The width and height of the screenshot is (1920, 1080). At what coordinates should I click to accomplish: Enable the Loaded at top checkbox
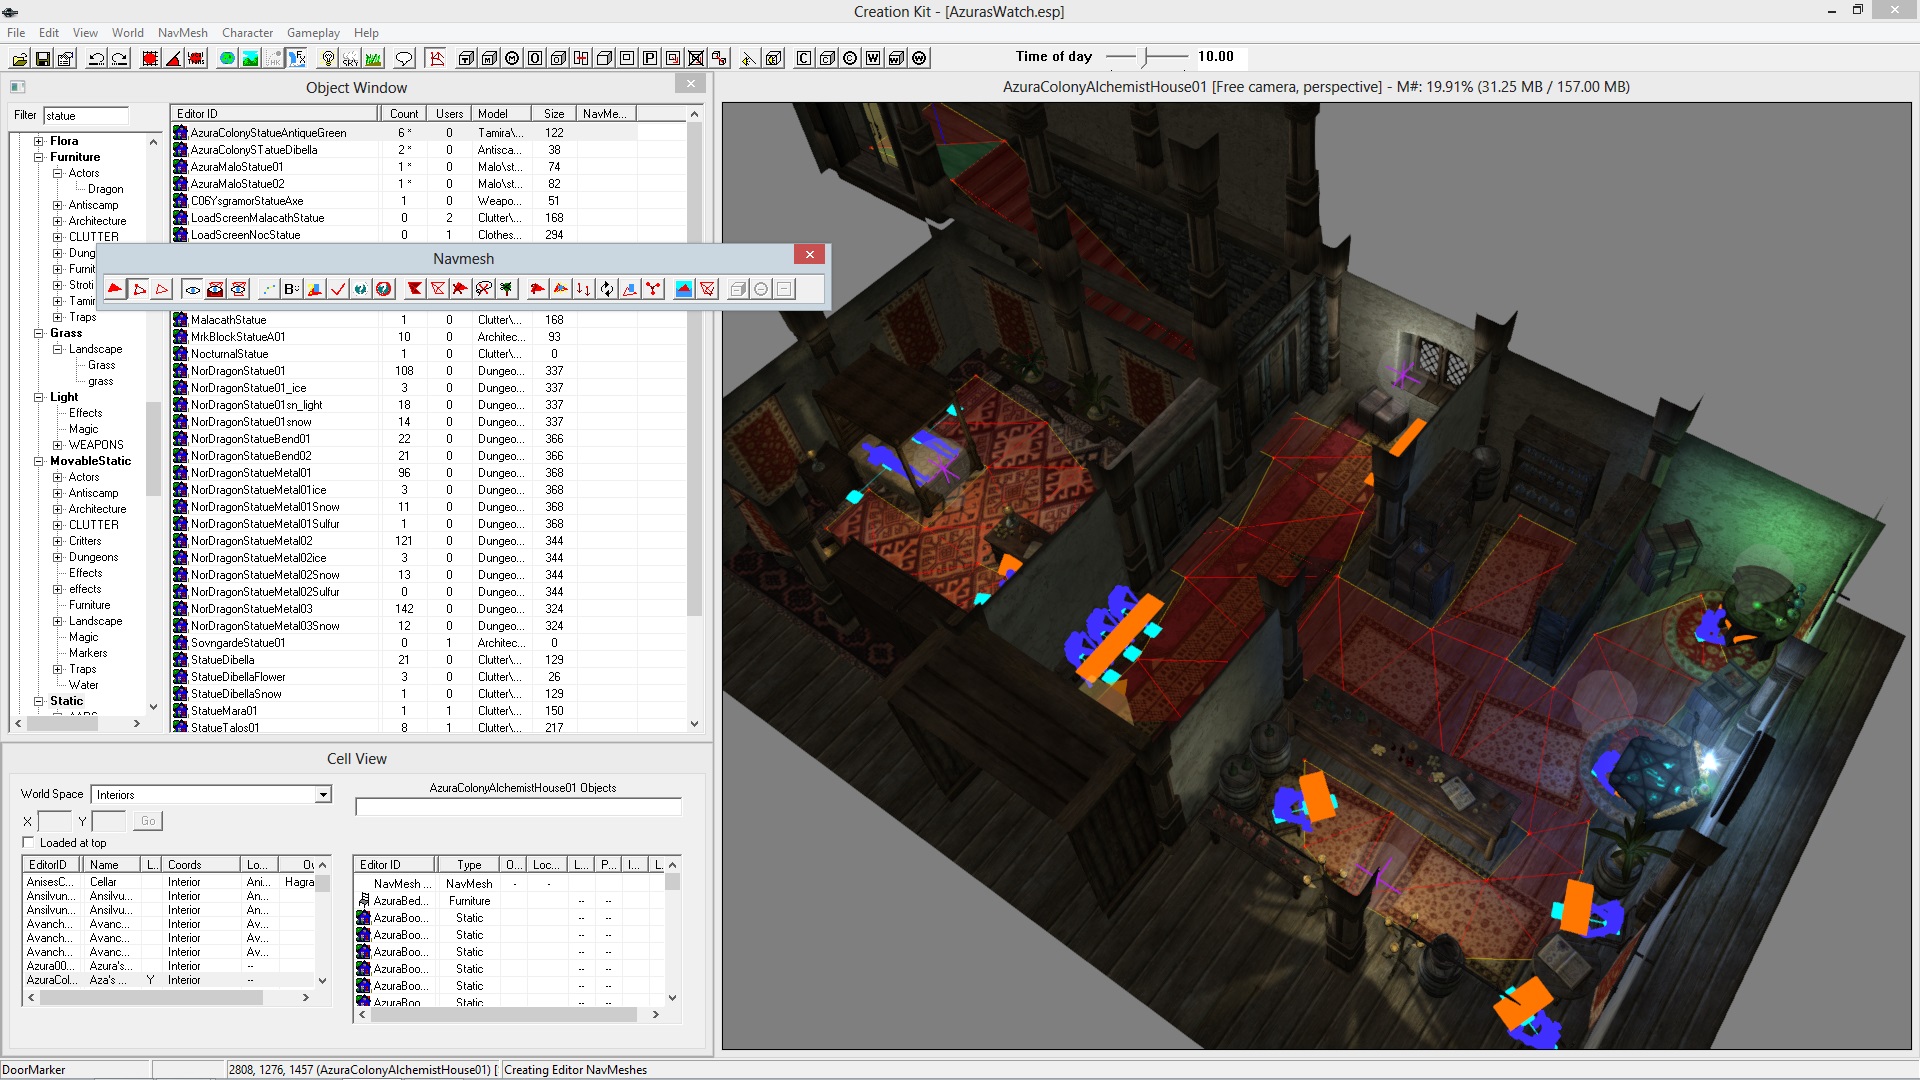29,843
